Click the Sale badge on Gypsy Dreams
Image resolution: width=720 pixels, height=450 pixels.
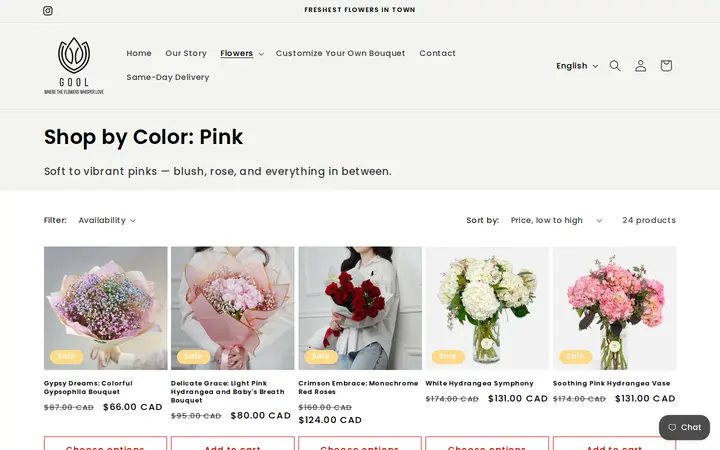tap(67, 356)
